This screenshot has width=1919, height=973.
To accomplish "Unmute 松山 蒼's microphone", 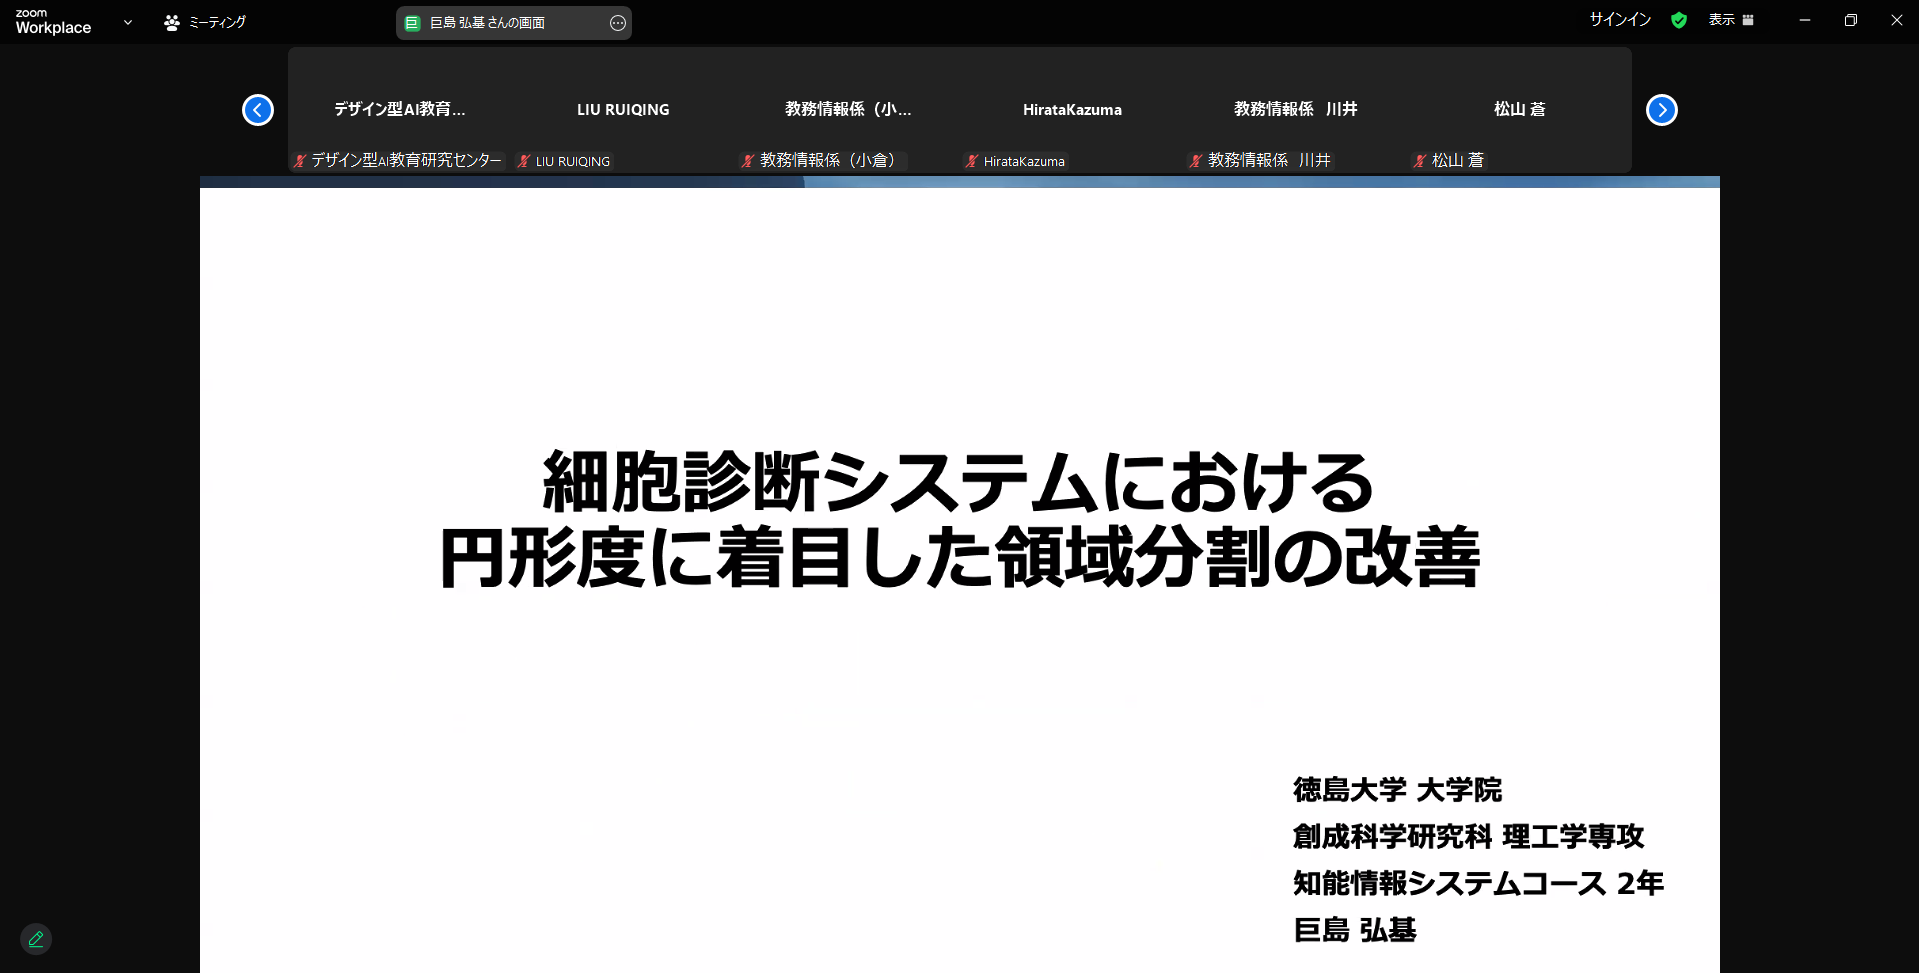I will click(x=1418, y=160).
